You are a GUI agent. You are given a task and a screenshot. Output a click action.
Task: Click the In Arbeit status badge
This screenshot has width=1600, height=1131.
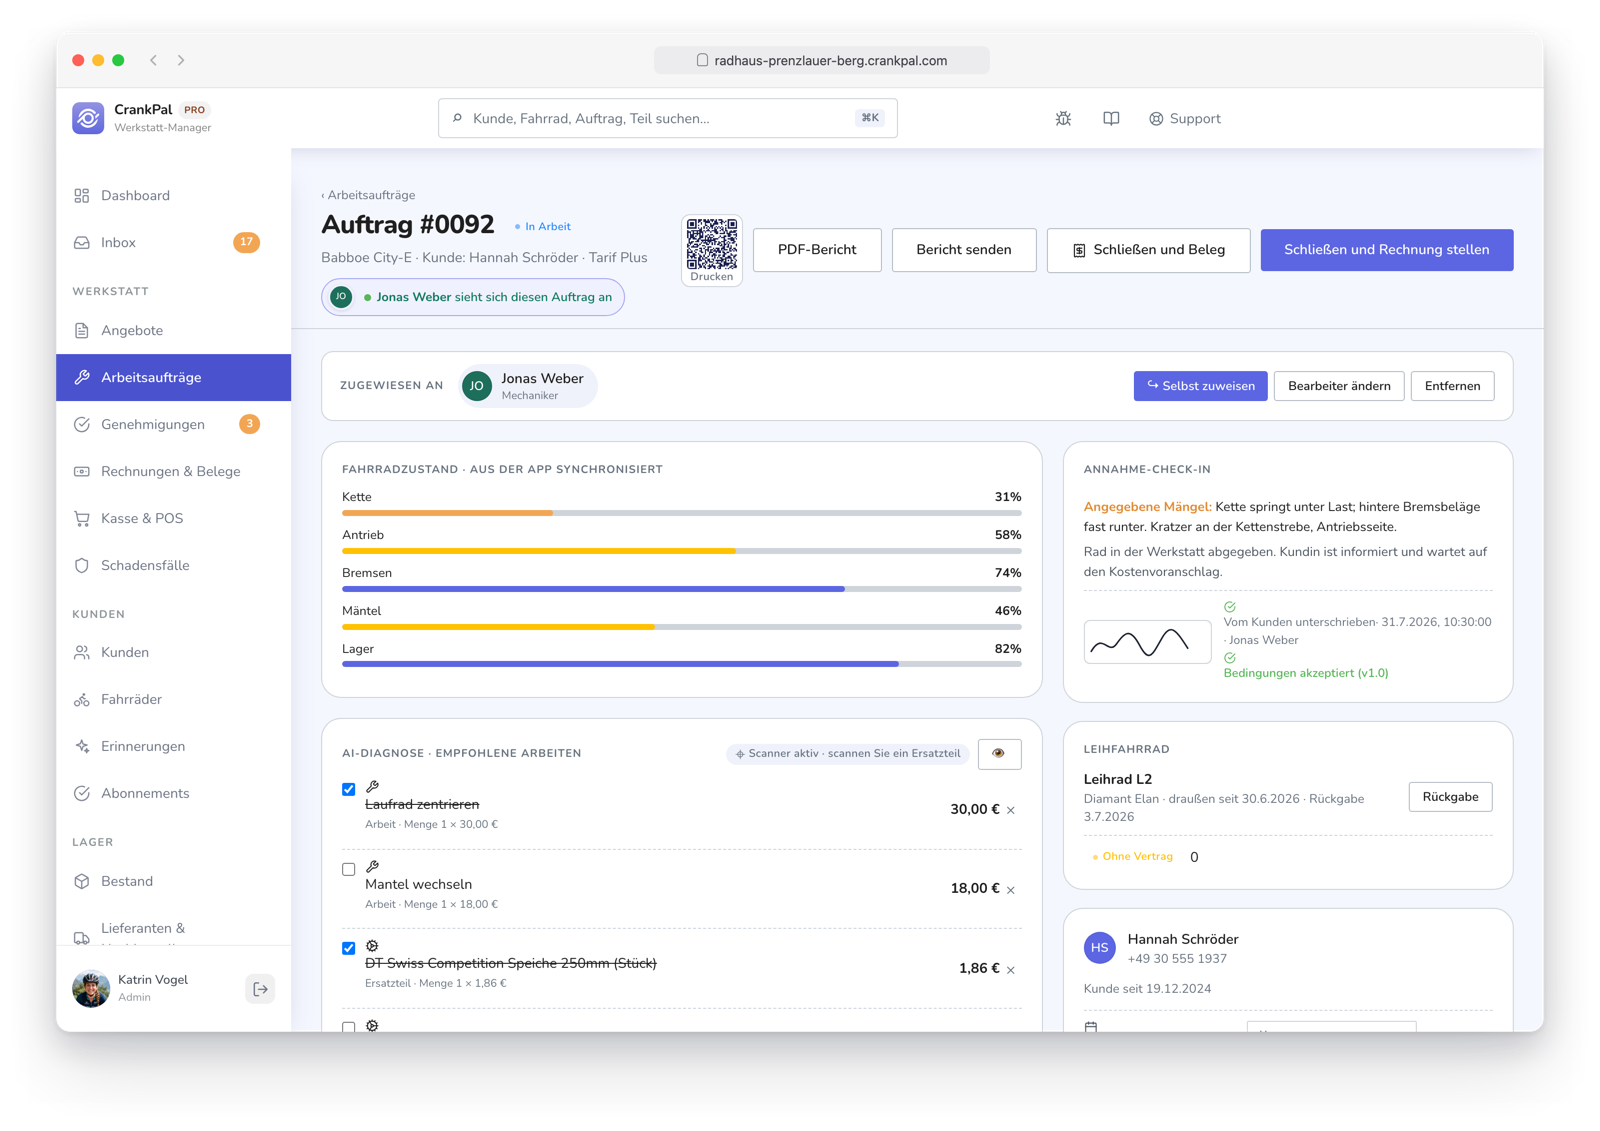click(543, 226)
